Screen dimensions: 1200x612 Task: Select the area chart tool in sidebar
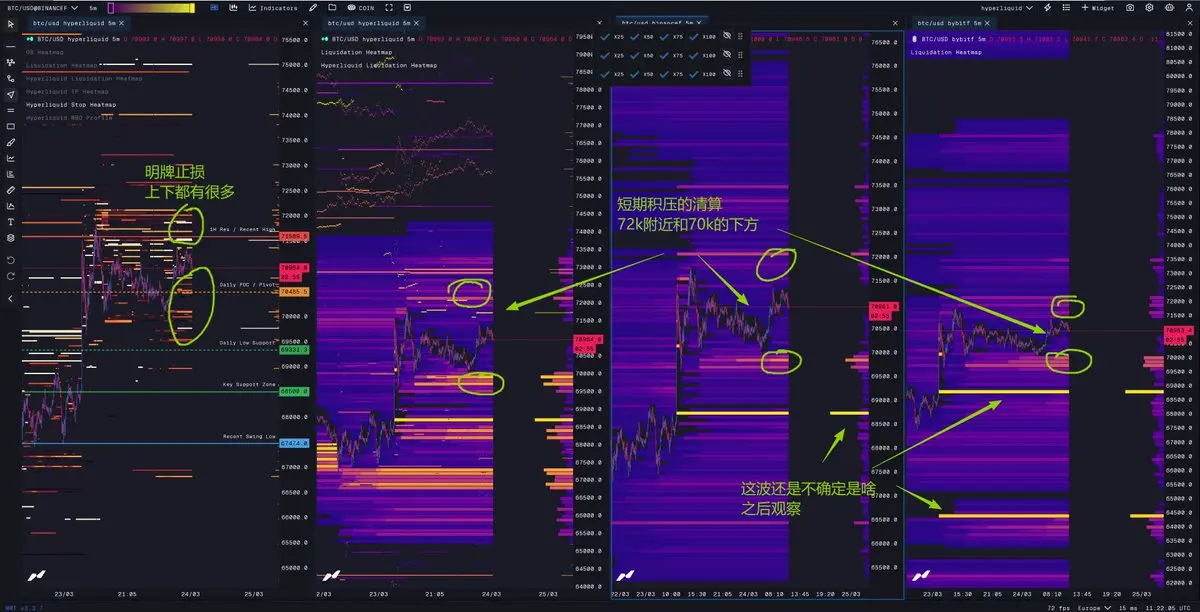[x=11, y=206]
